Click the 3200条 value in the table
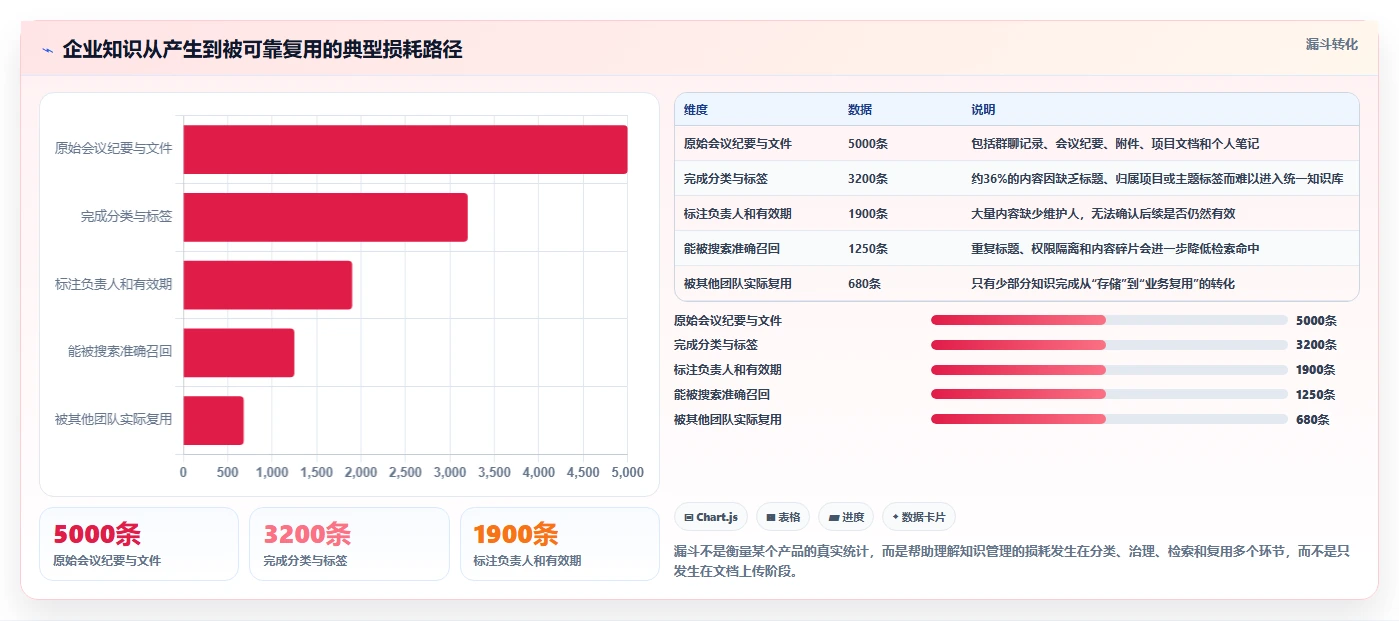Screen dimensions: 1399x621 pyautogui.click(x=868, y=179)
